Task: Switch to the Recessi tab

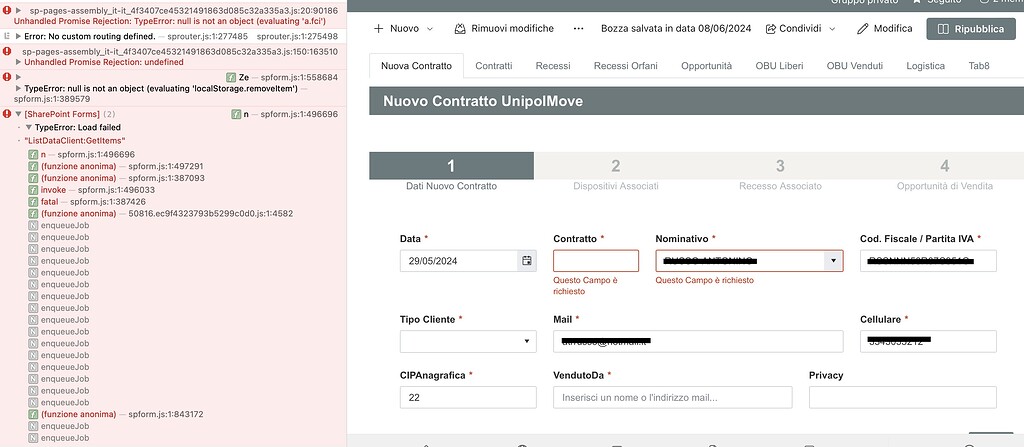Action: [552, 66]
